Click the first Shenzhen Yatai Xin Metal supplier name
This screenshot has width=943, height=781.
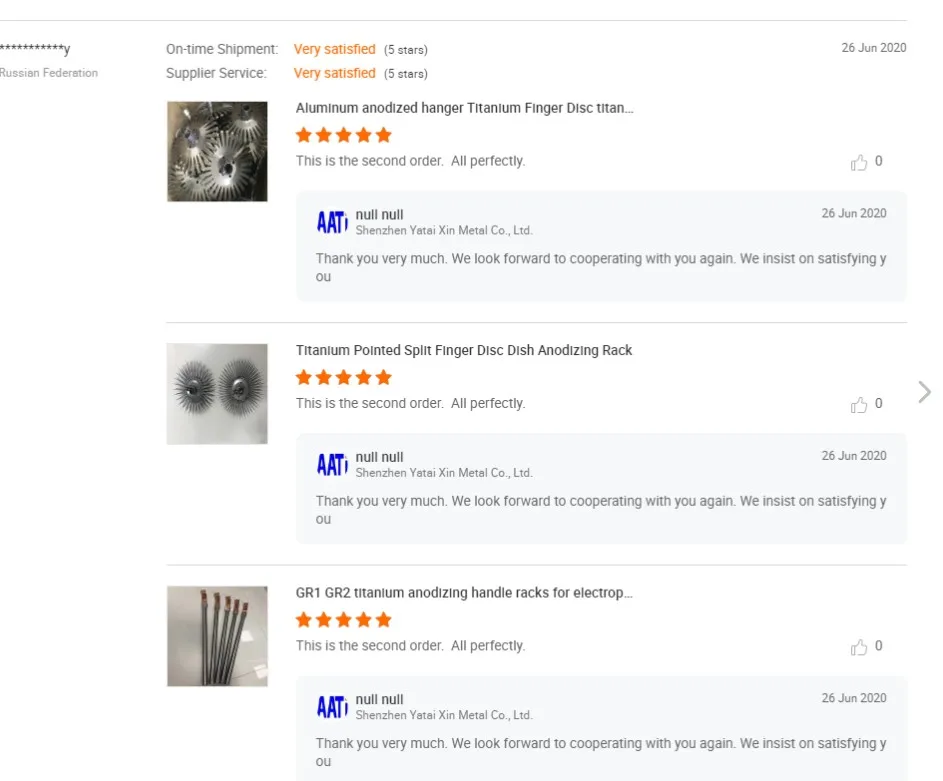(444, 231)
